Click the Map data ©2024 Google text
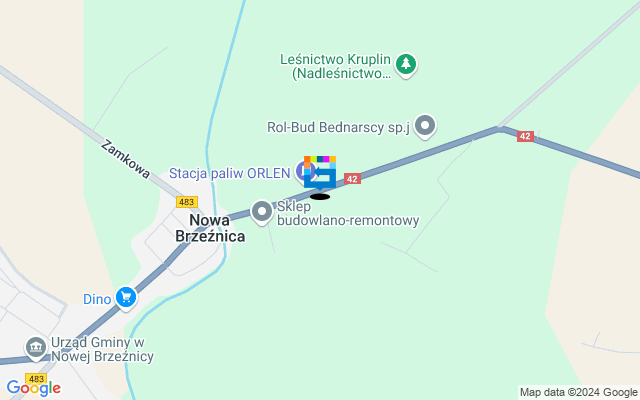This screenshot has width=640, height=400. (578, 393)
